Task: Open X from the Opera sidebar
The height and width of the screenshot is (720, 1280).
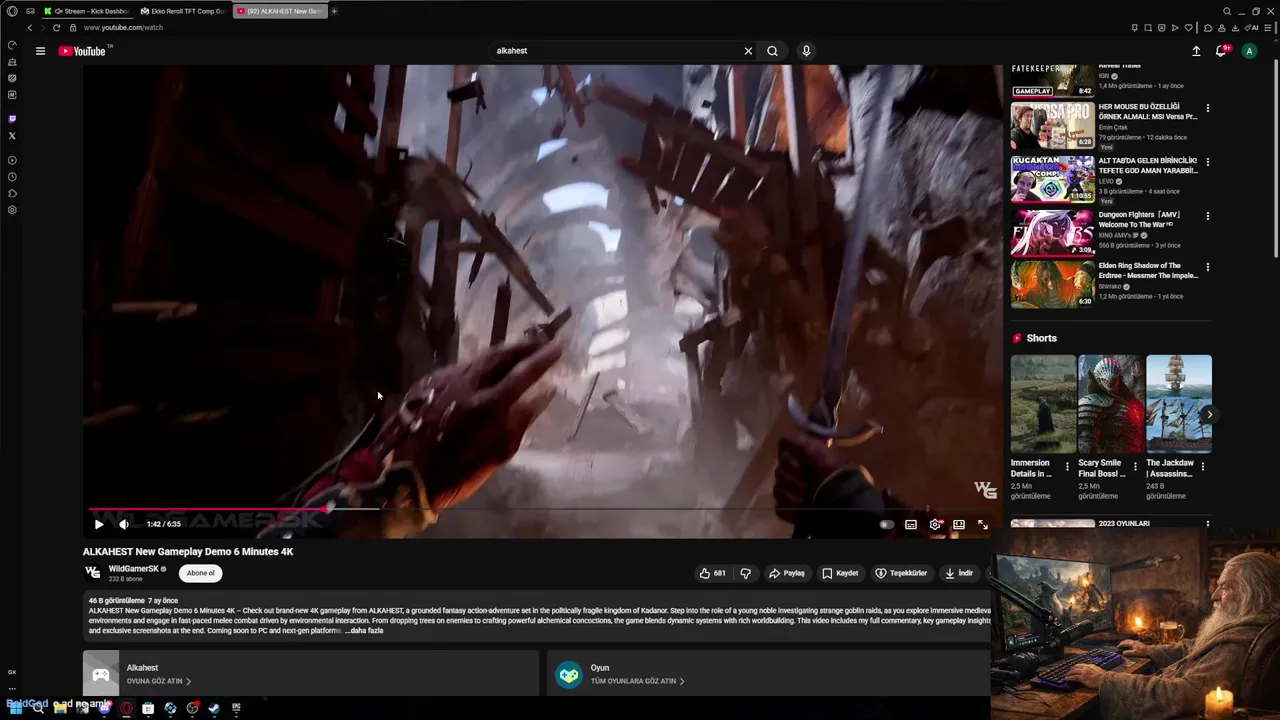Action: pyautogui.click(x=12, y=136)
